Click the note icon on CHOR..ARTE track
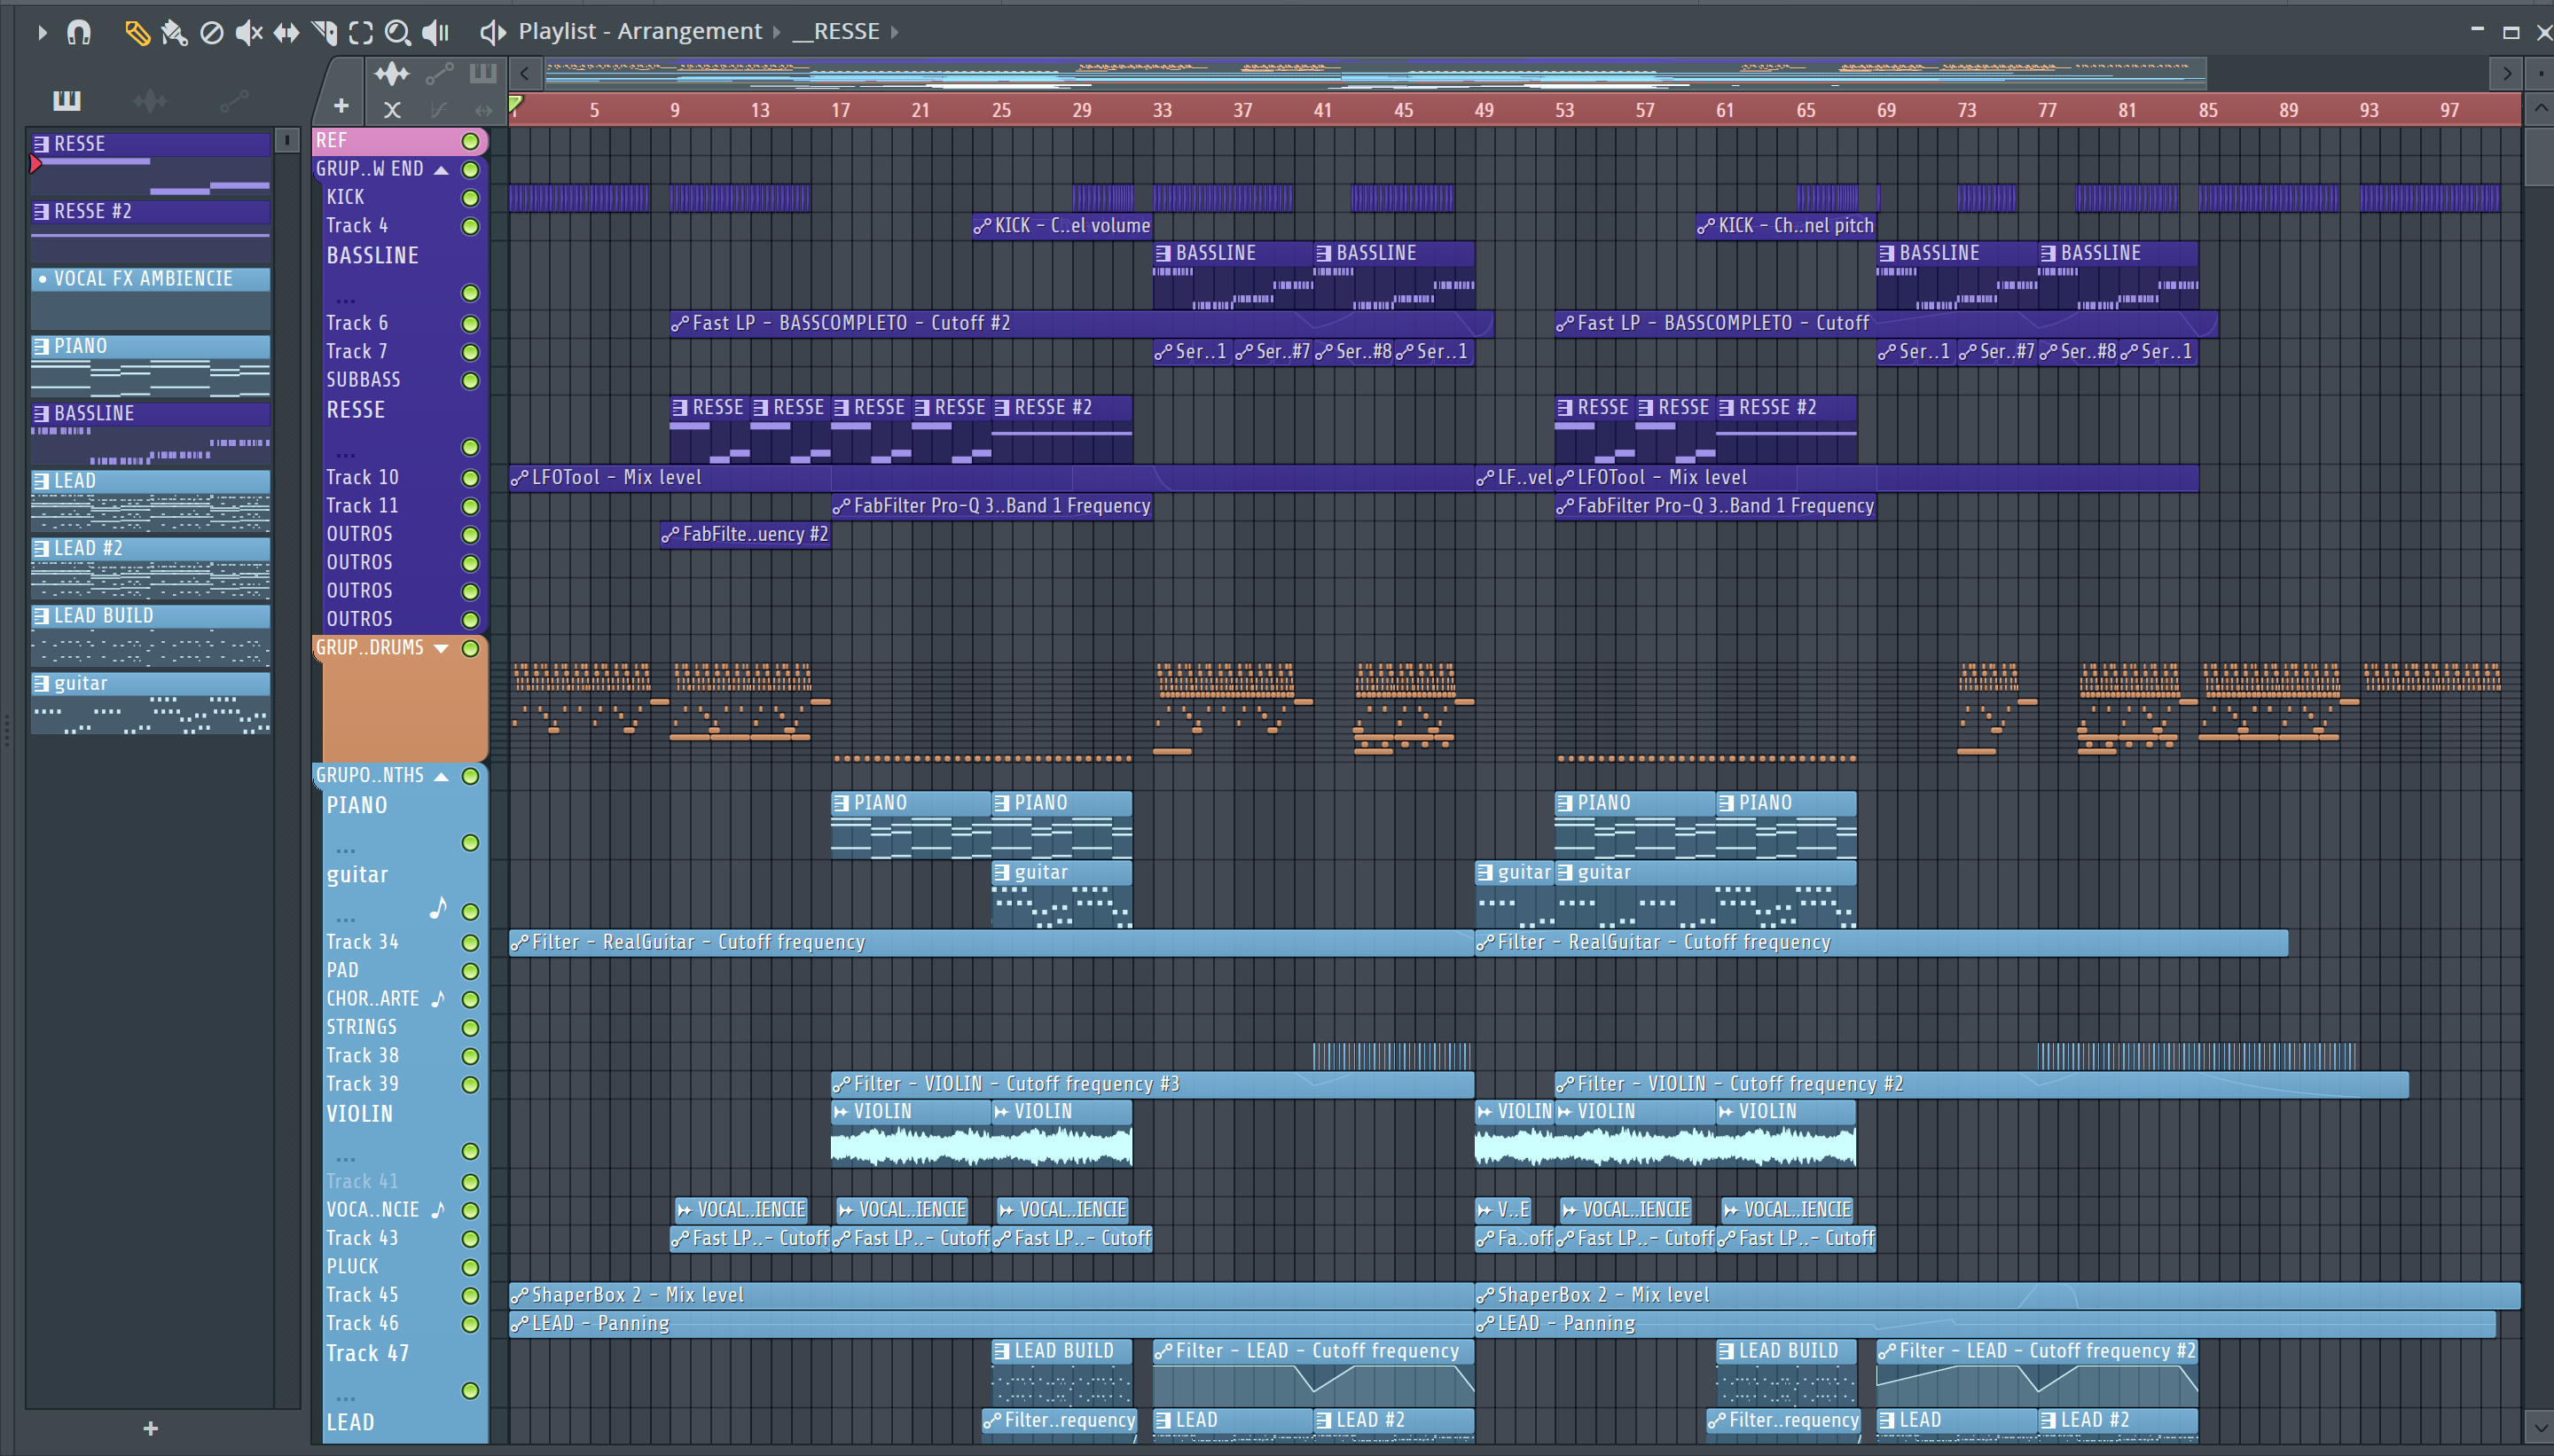2554x1456 pixels. (x=438, y=998)
